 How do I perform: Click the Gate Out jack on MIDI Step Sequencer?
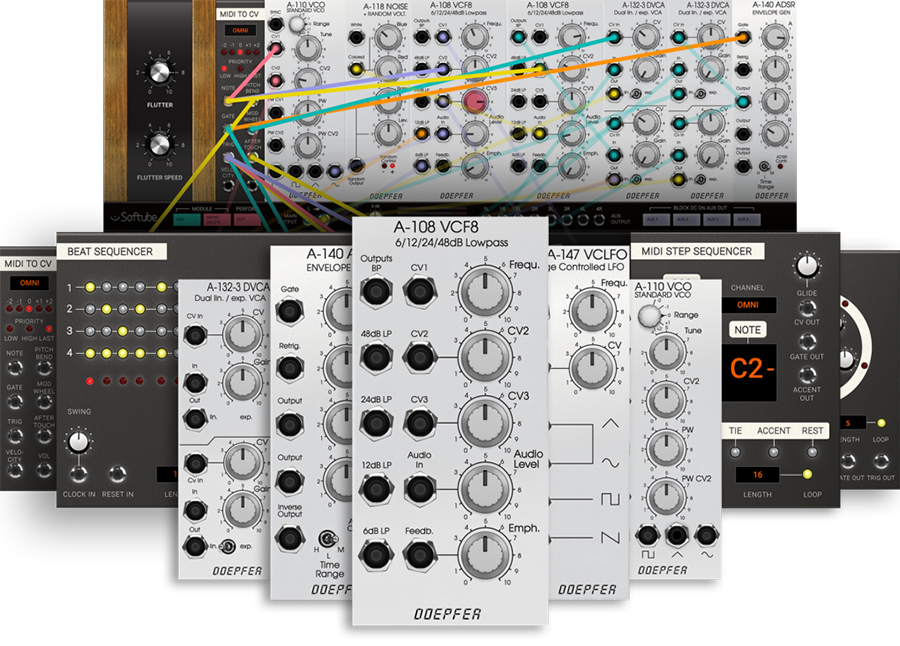tap(806, 340)
